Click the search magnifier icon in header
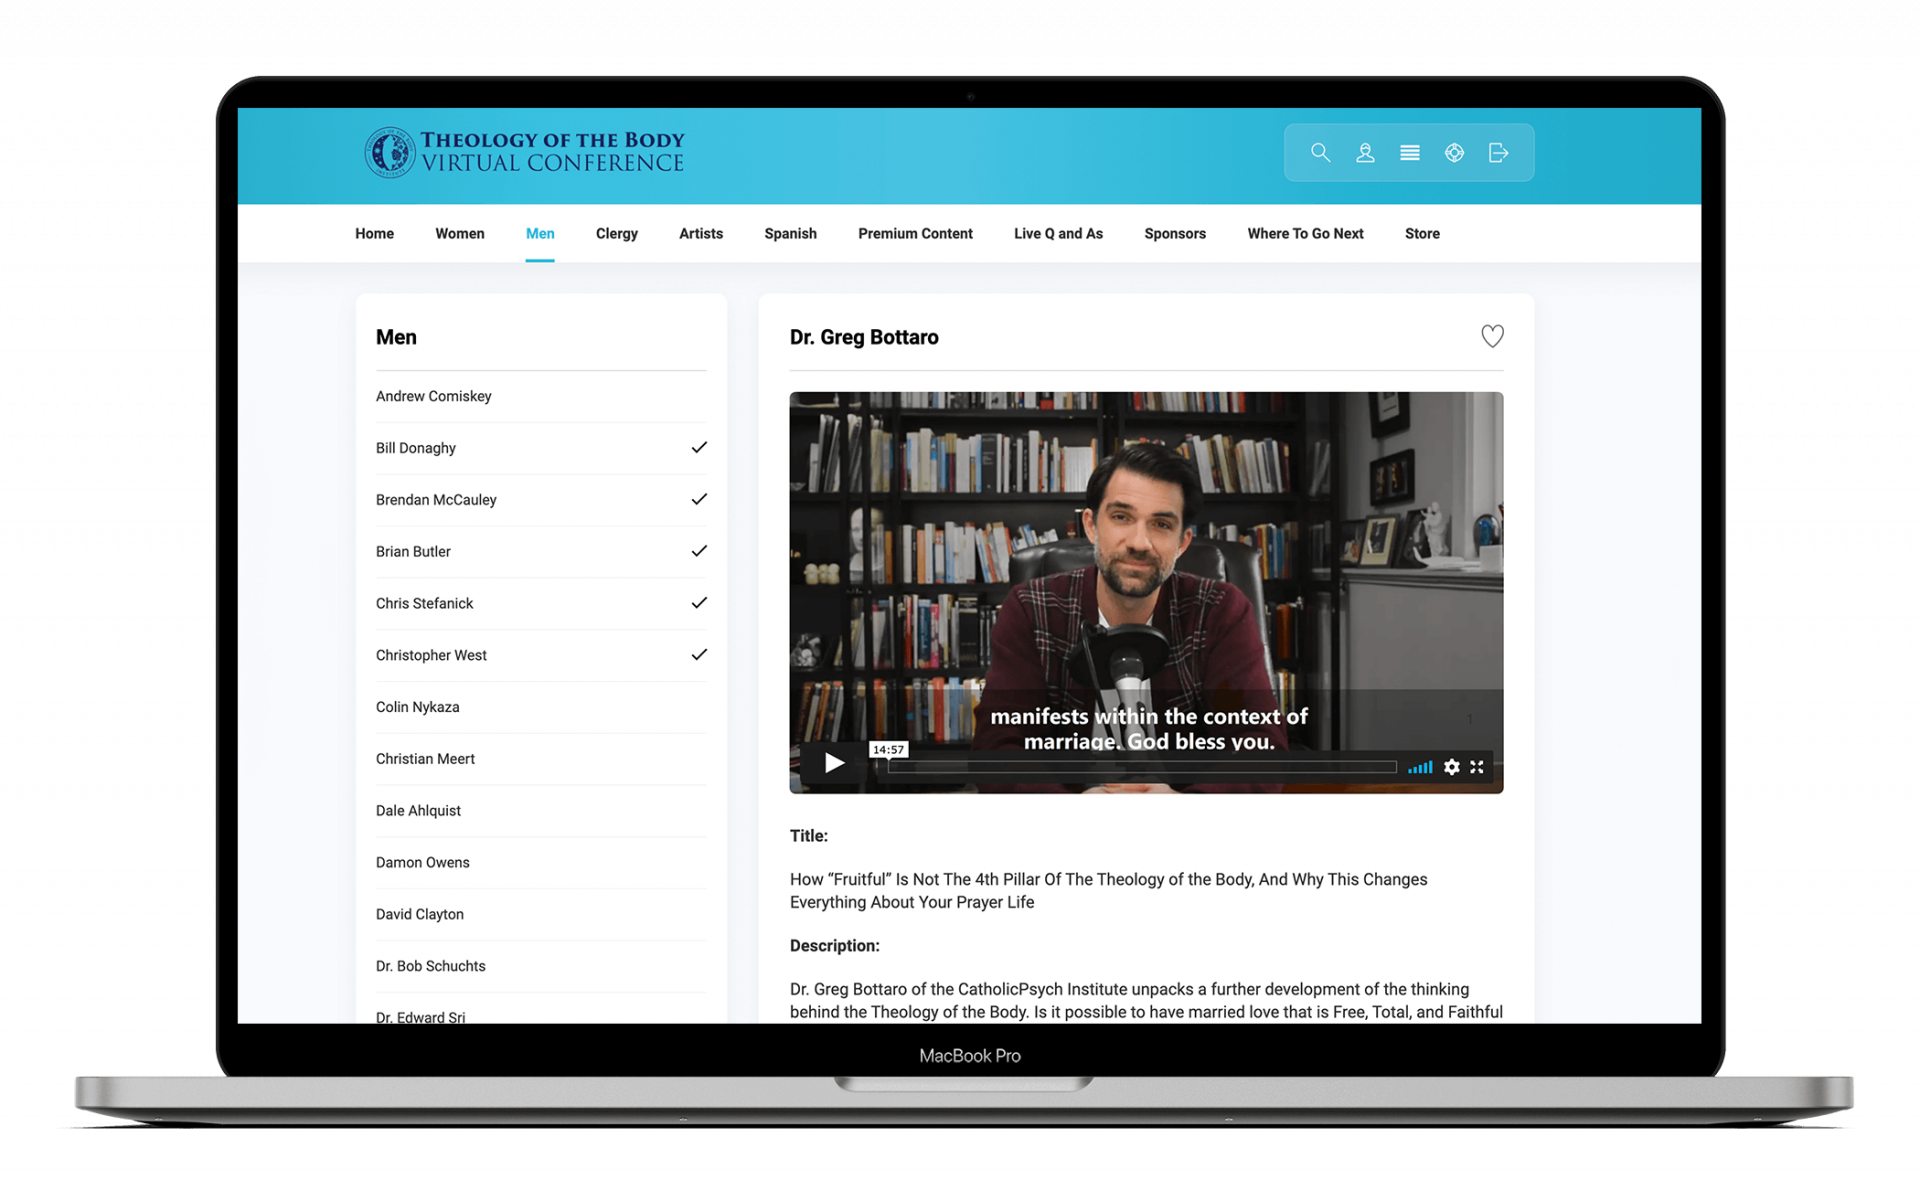The width and height of the screenshot is (1920, 1190). (x=1320, y=153)
